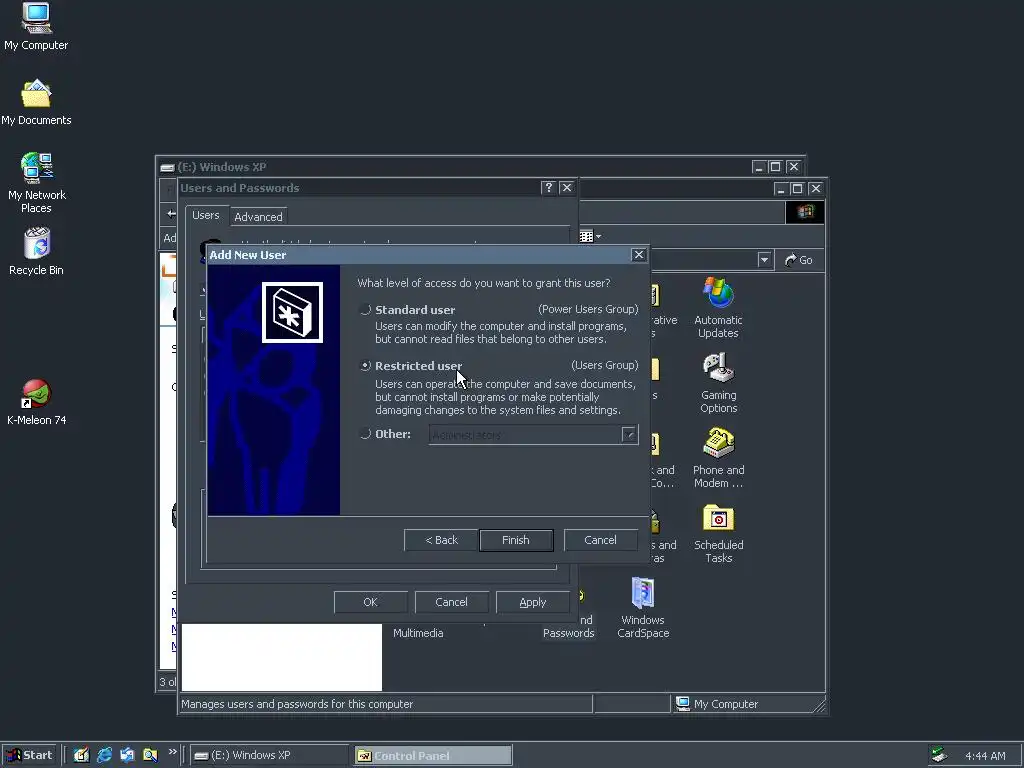Open Windows CardSpace in Control Panel
This screenshot has height=768, width=1024.
click(643, 607)
